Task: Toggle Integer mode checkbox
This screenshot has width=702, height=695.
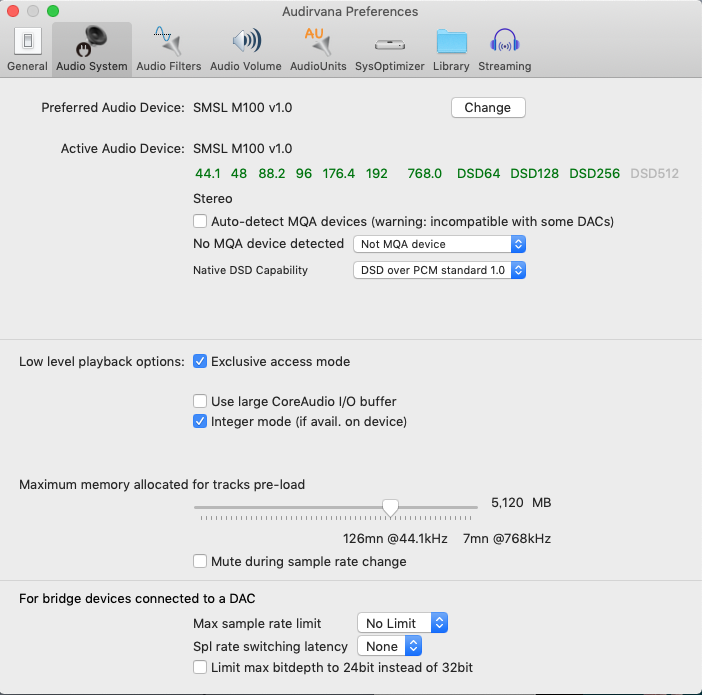Action: pyautogui.click(x=200, y=421)
